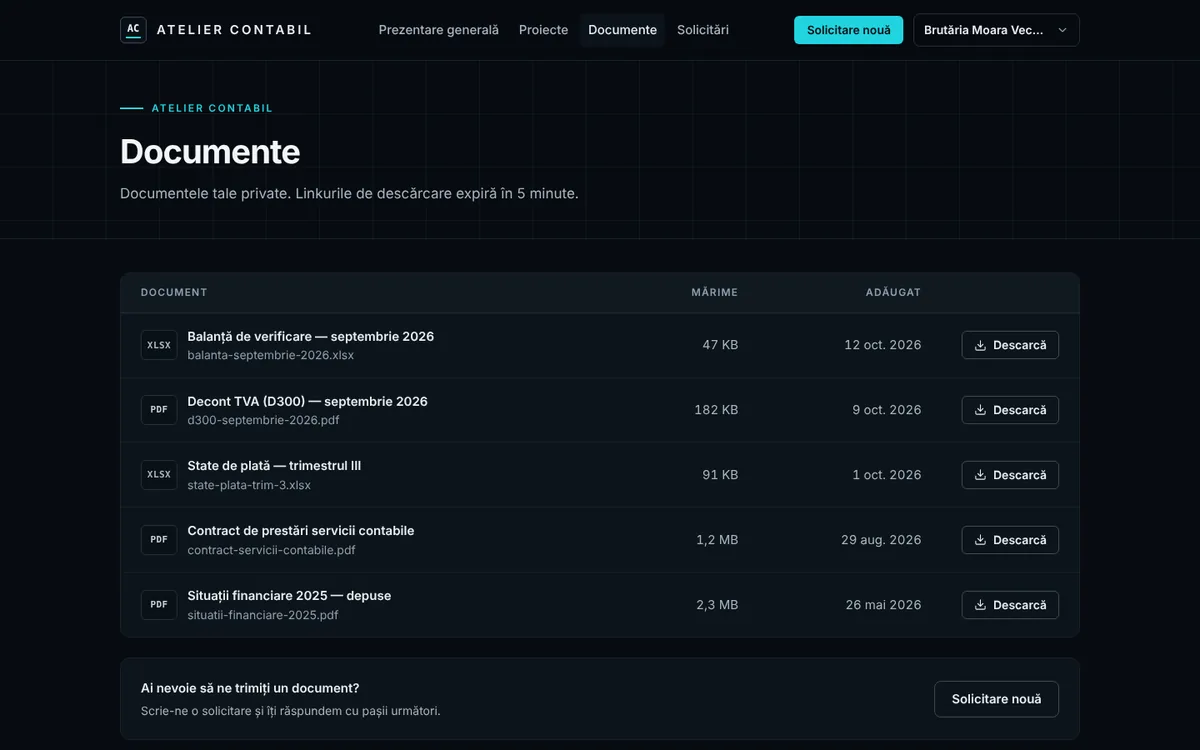1200x750 pixels.
Task: Go to the Solicitări tab
Action: [703, 30]
